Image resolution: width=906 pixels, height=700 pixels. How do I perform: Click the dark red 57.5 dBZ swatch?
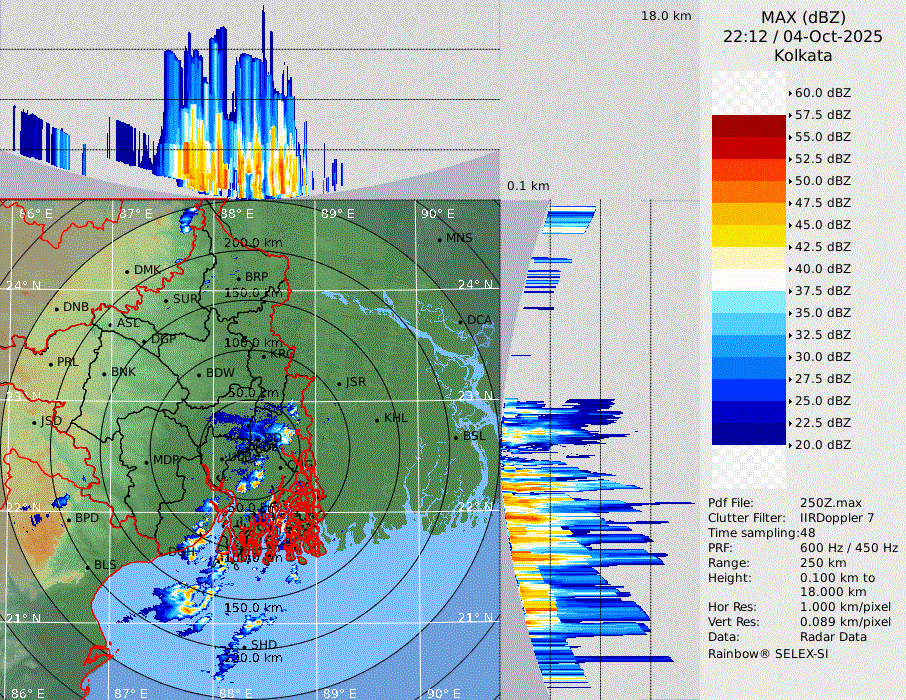749,125
